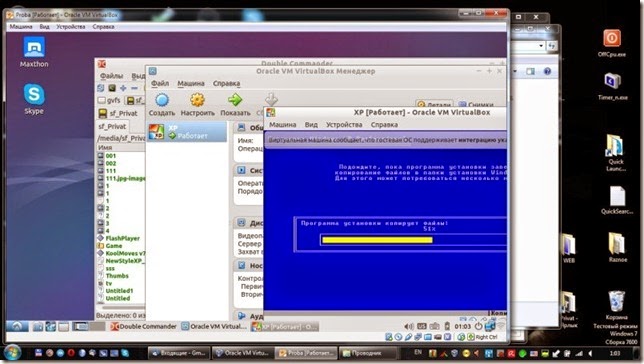Select XP Работает machine in VirtualBox list
The height and width of the screenshot is (364, 644).
click(187, 132)
